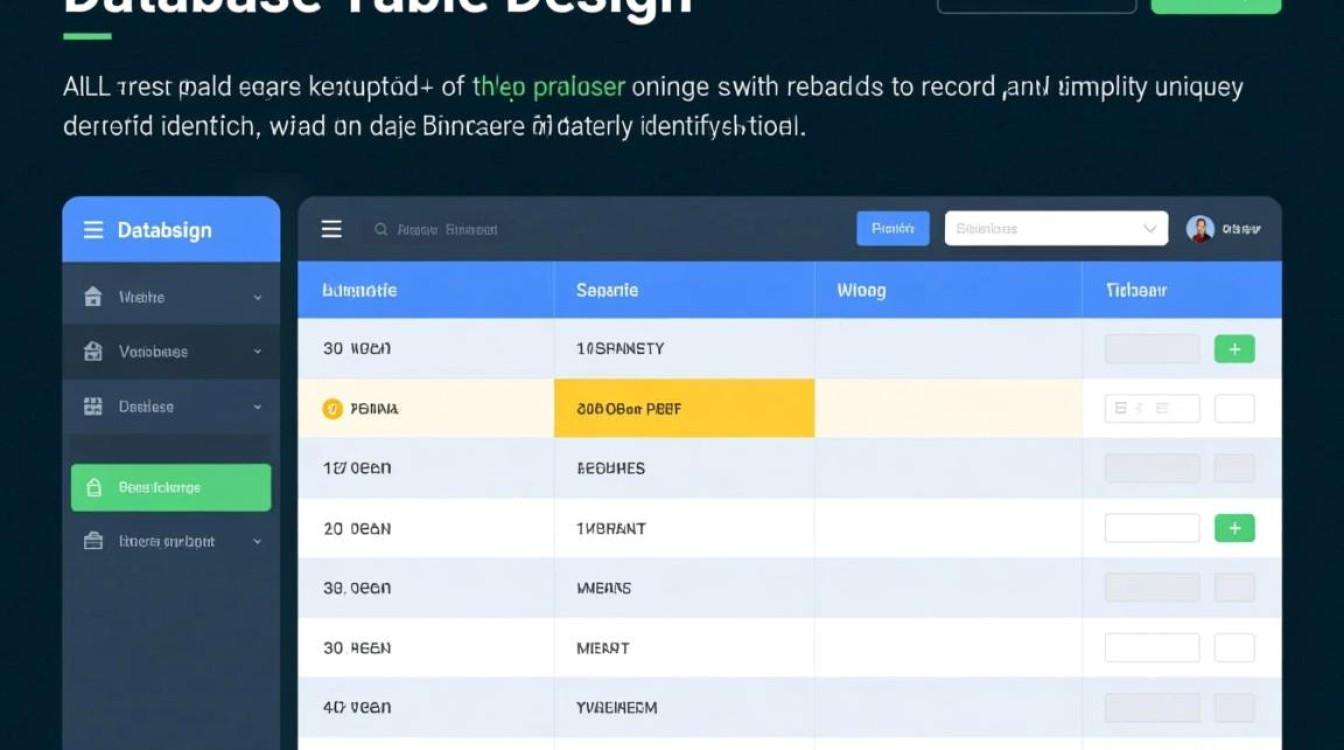The image size is (1344, 750).
Task: Click the green plus button in first table row
Action: [1234, 349]
